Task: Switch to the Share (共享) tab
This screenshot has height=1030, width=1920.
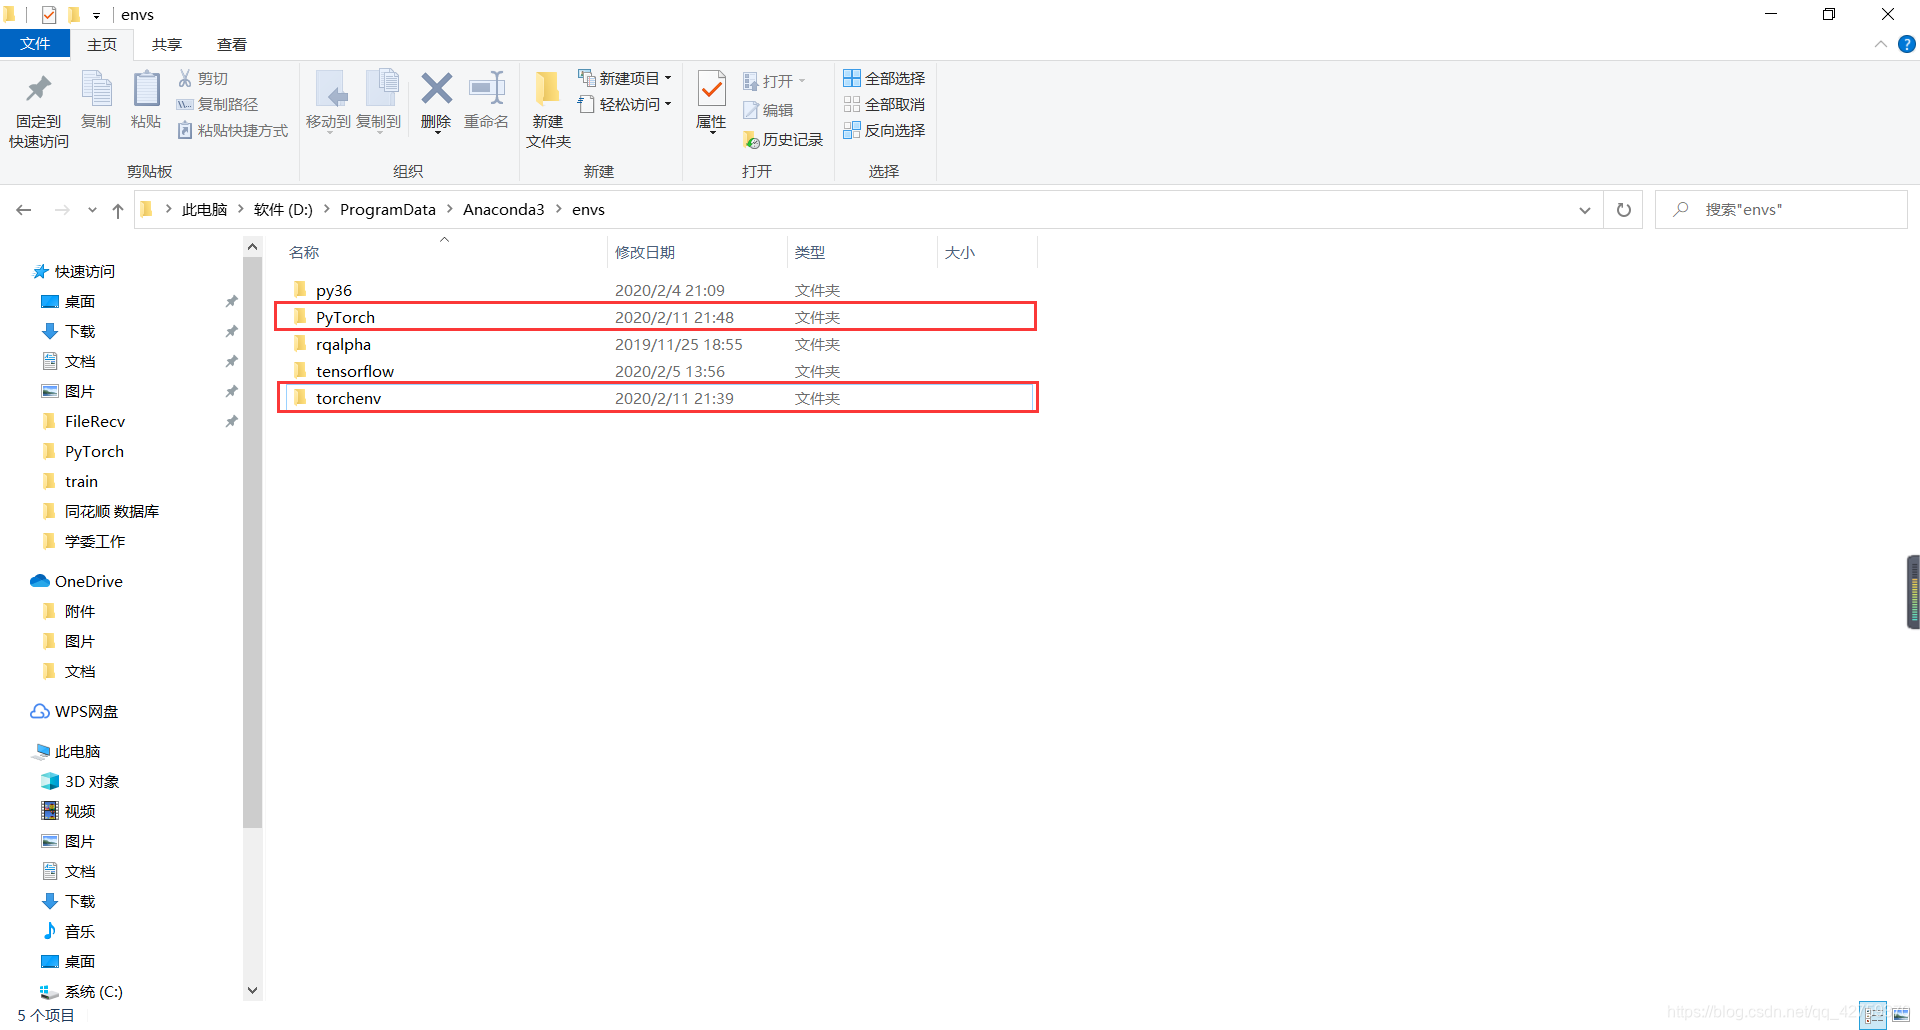Action: point(167,44)
